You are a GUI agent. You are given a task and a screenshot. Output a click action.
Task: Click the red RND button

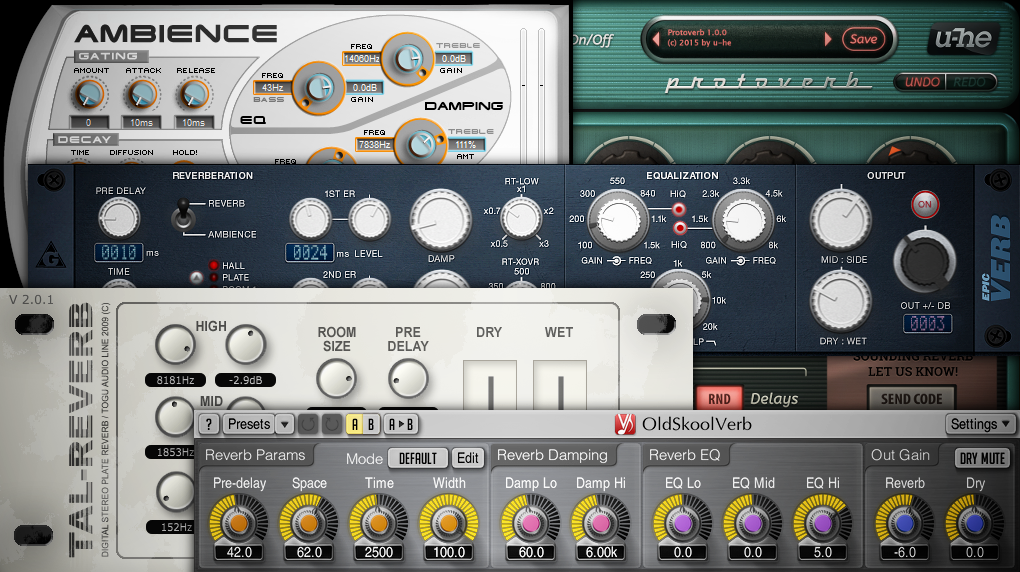click(x=719, y=398)
